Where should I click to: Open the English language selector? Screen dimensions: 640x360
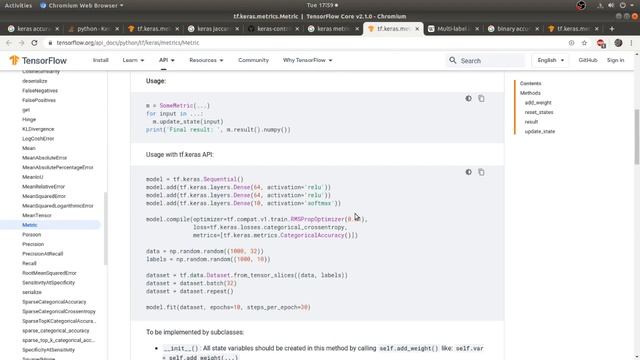coord(550,60)
